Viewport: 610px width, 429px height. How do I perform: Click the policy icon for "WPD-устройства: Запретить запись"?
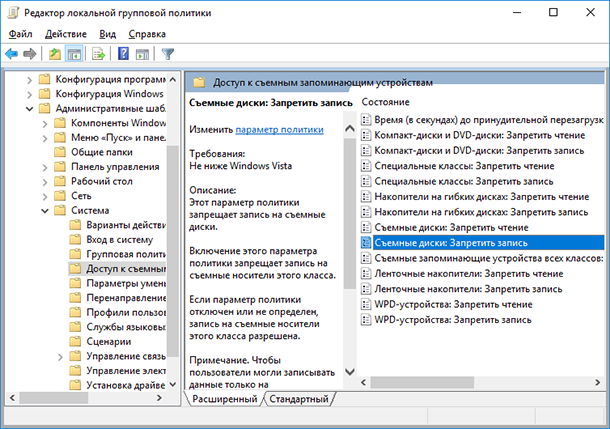click(366, 320)
